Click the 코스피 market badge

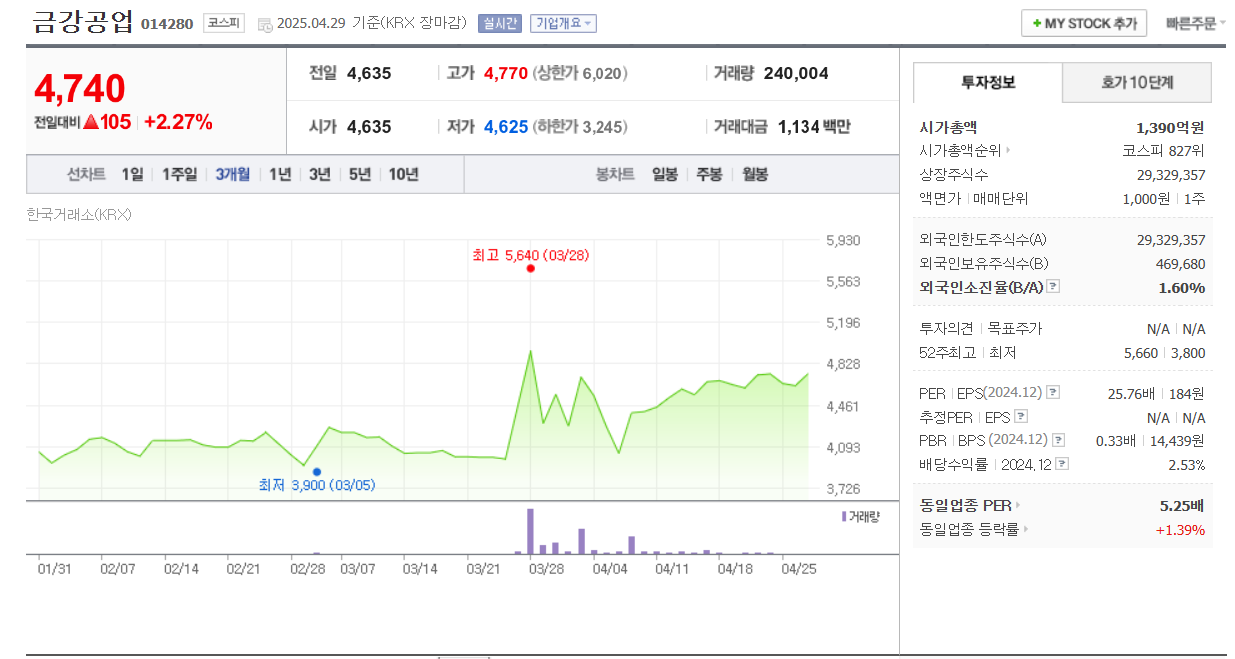click(223, 22)
